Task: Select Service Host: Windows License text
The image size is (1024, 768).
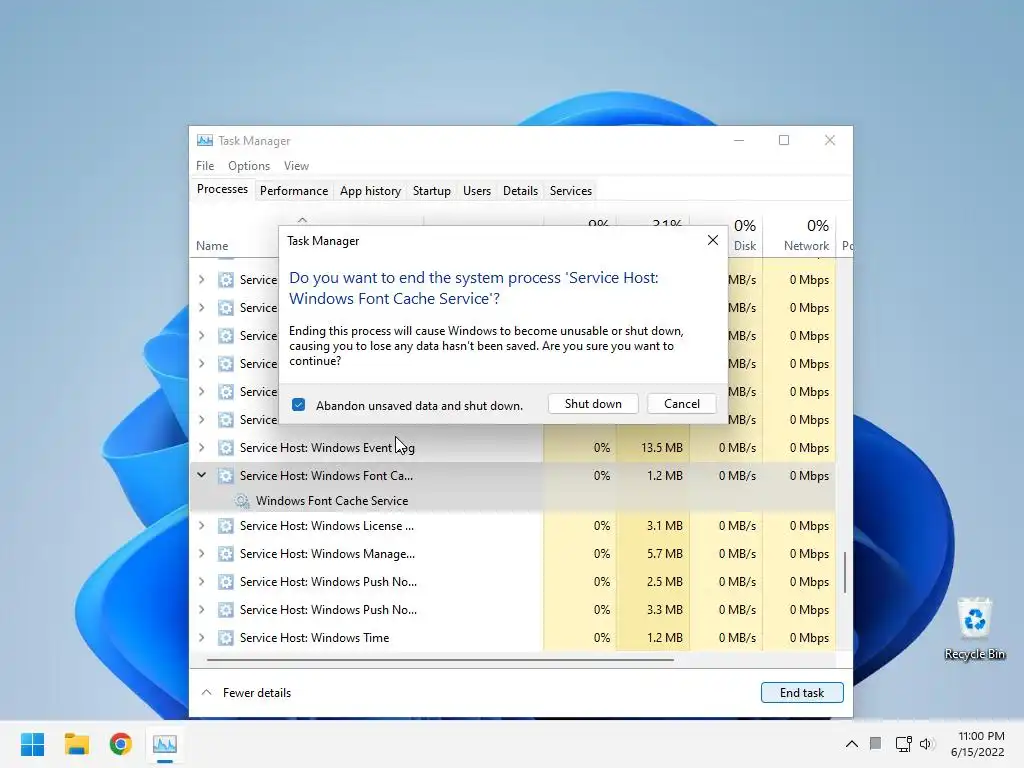Action: click(327, 526)
